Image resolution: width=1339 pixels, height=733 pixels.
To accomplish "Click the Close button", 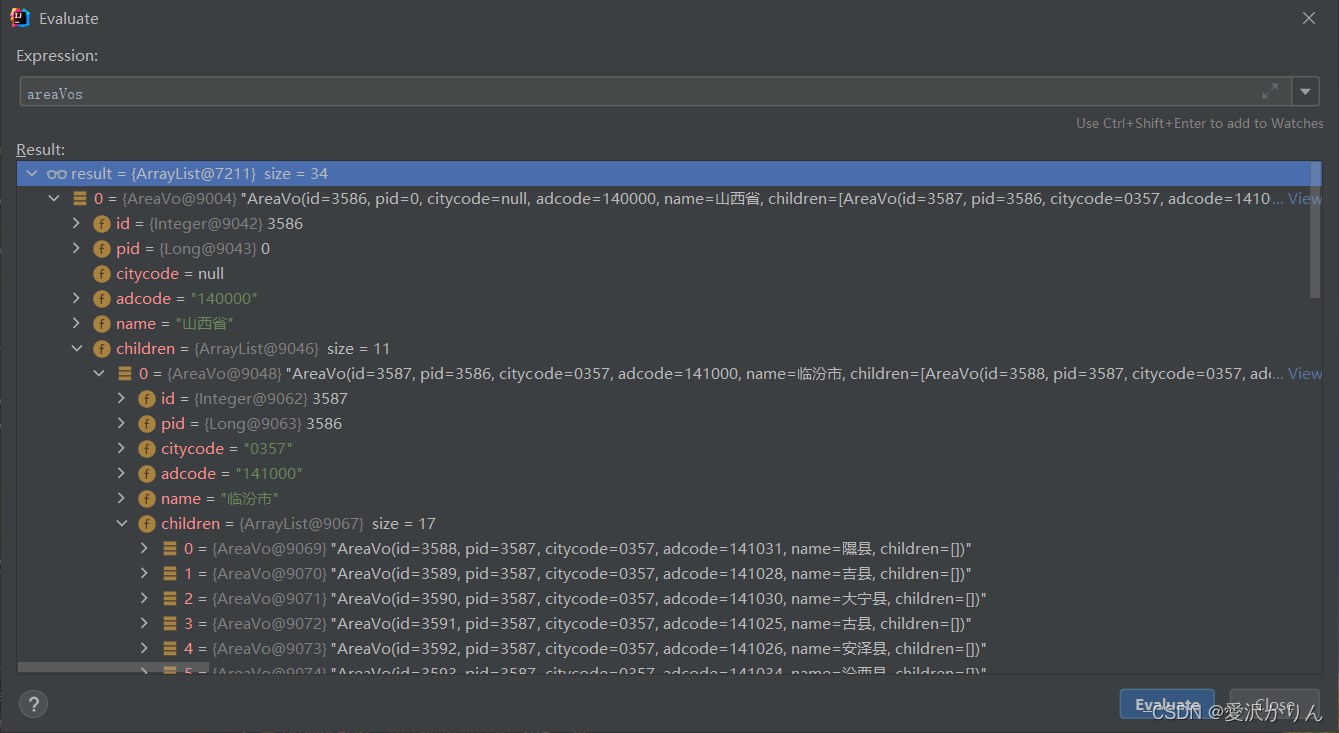I will [1274, 705].
